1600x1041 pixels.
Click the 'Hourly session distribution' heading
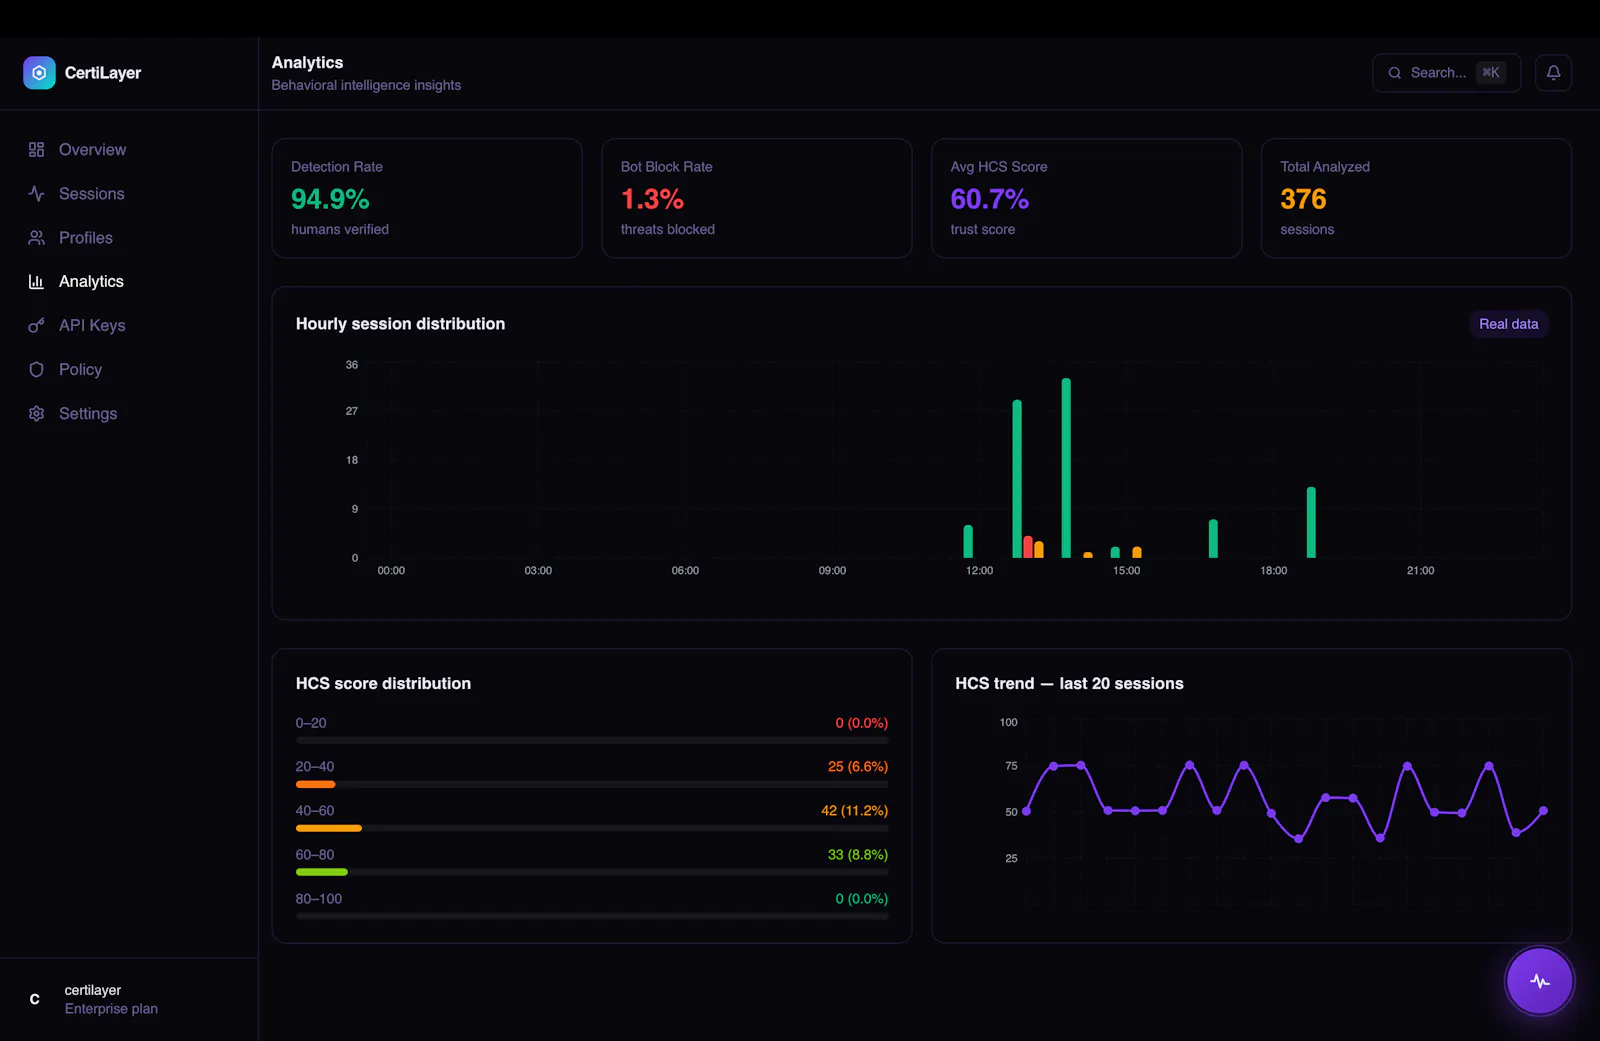pos(400,324)
